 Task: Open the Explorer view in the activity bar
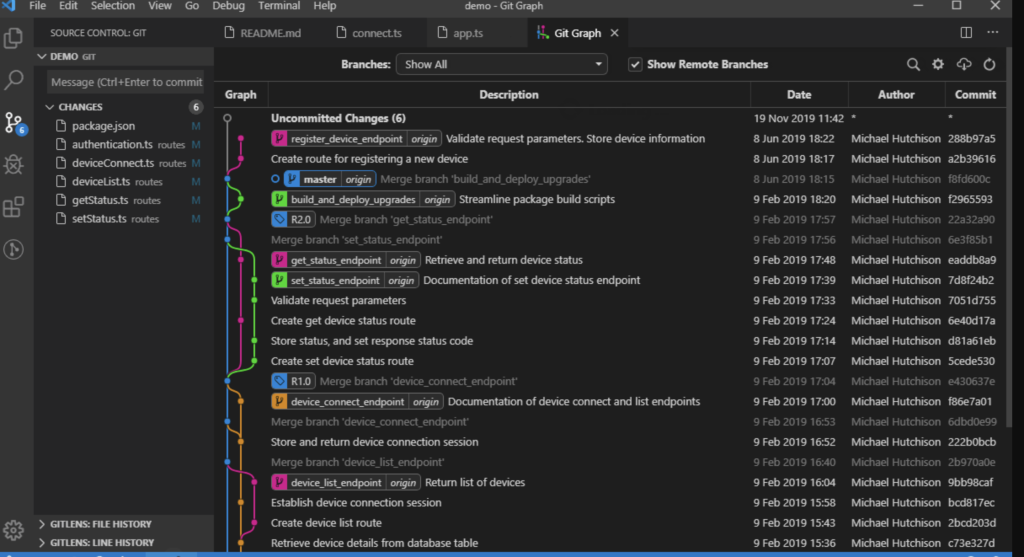point(14,39)
